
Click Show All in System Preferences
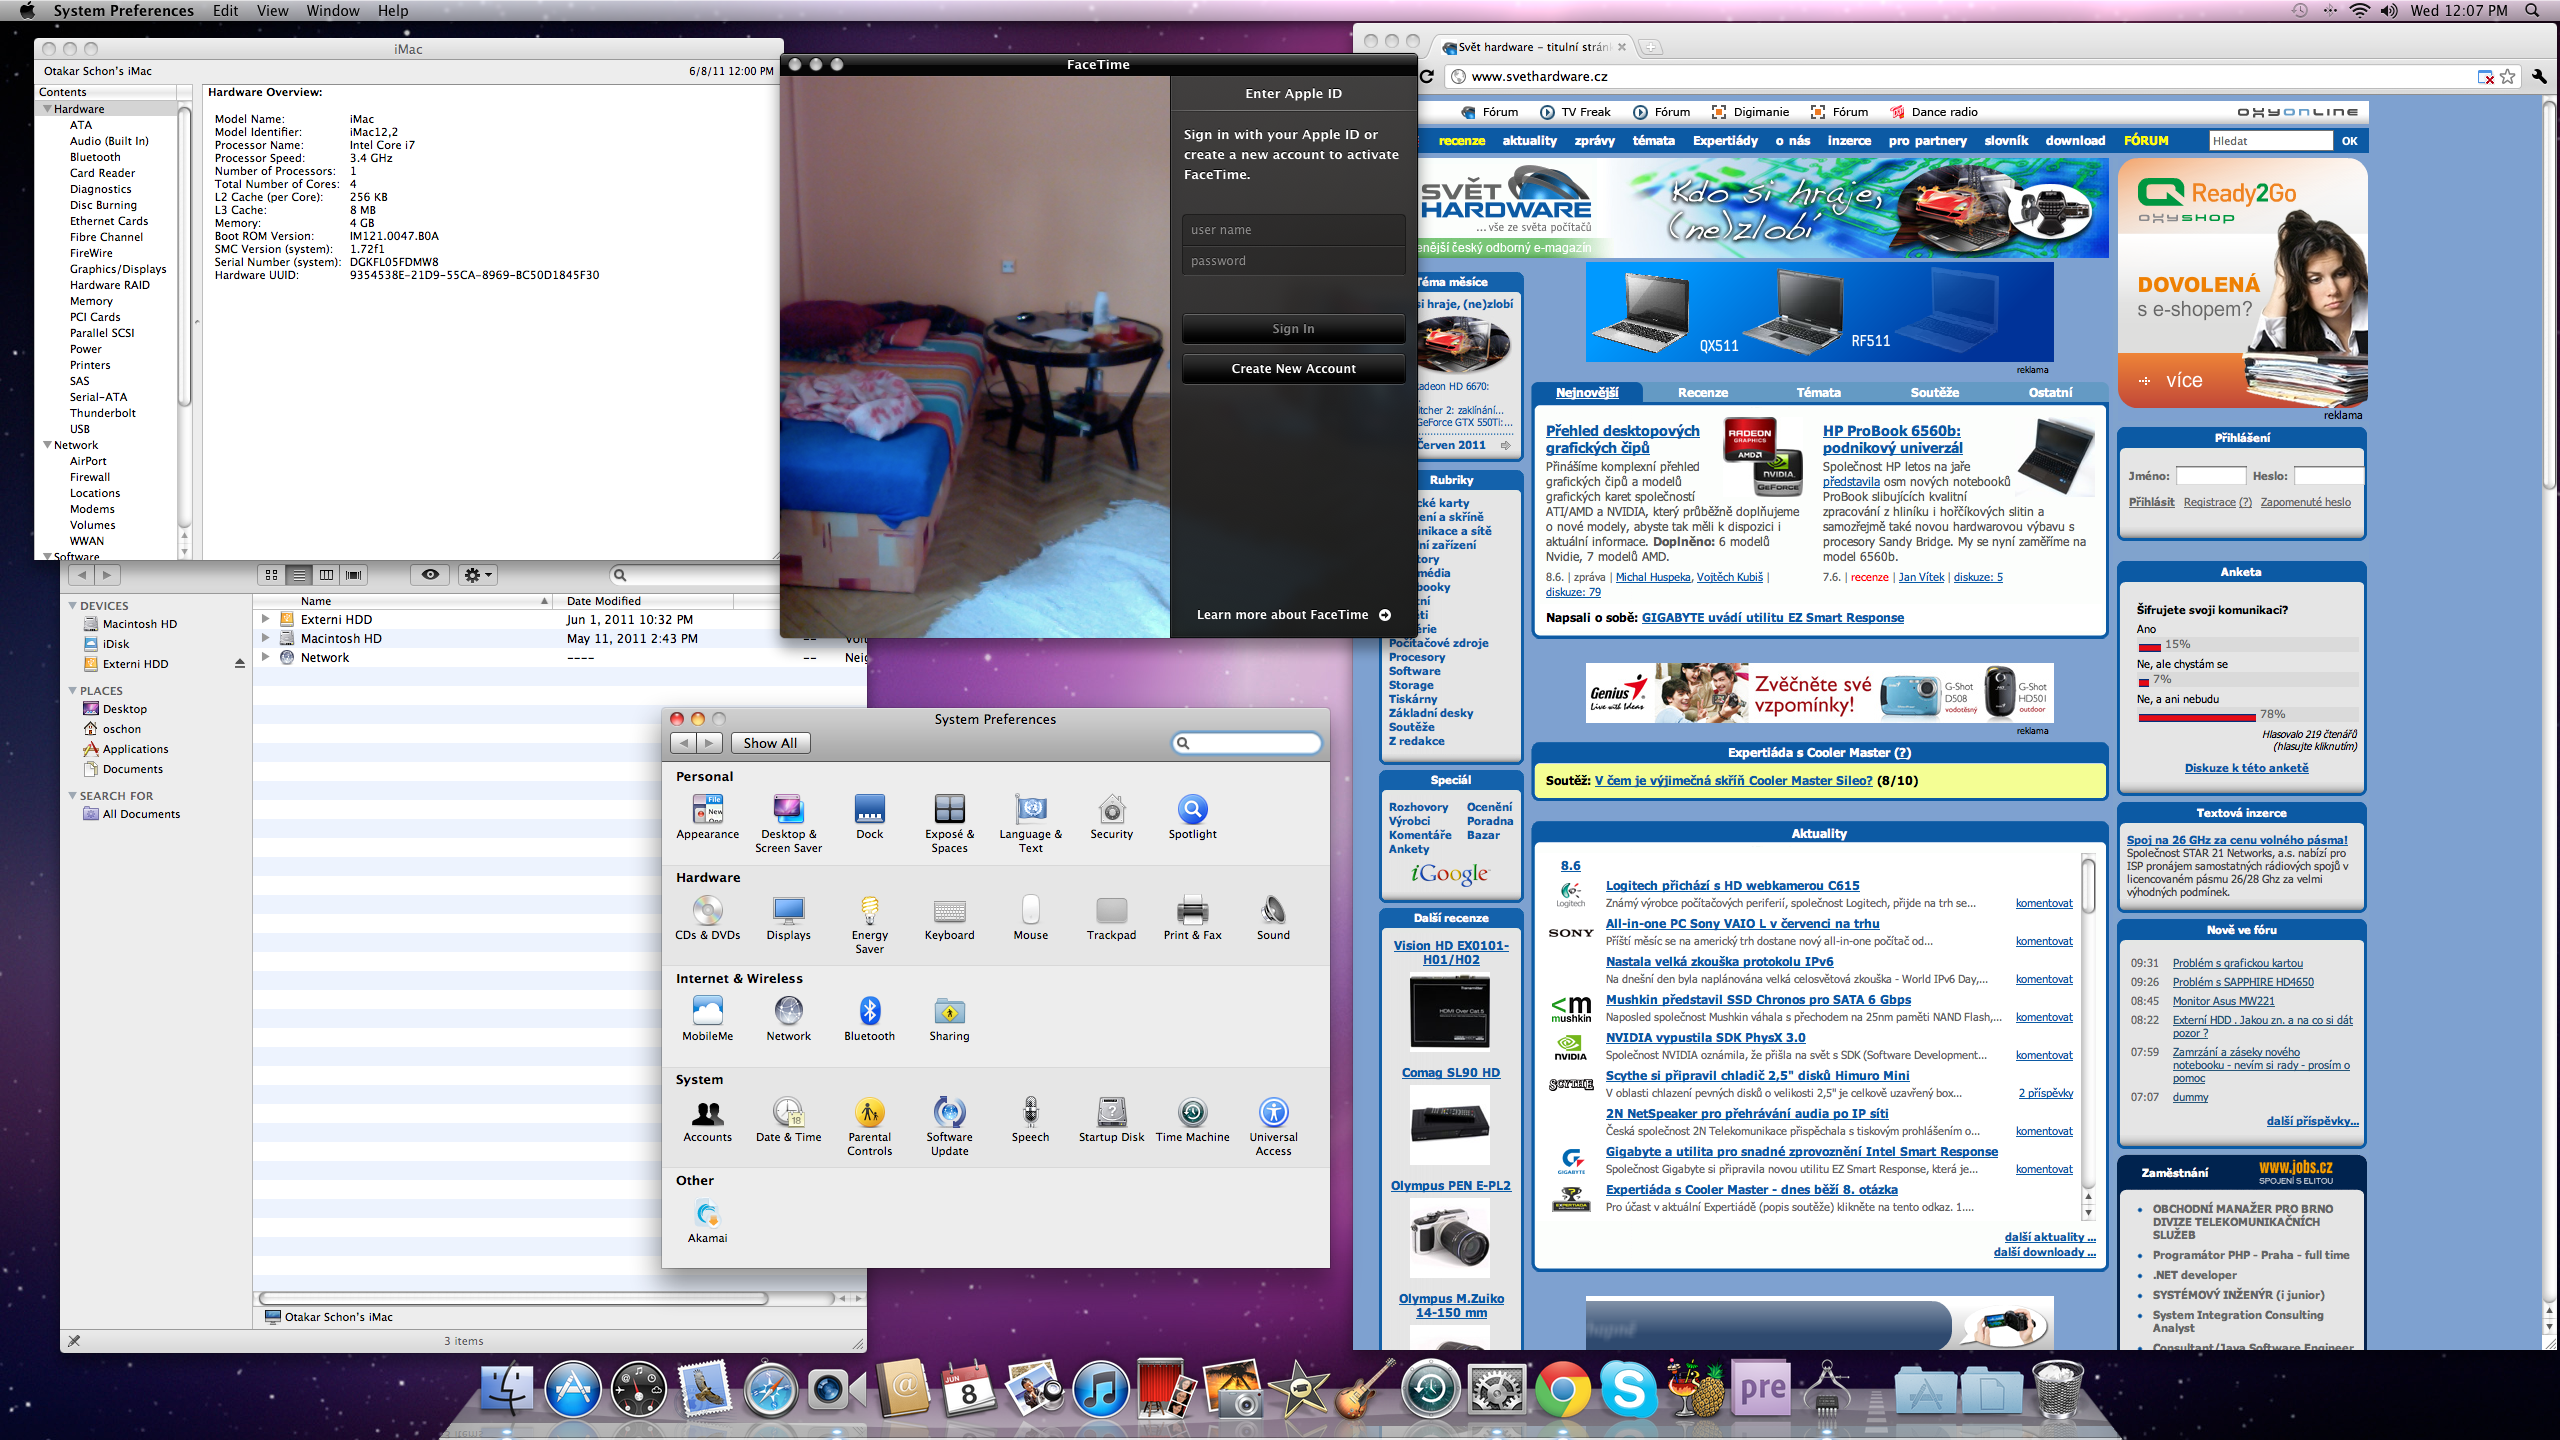coord(770,743)
